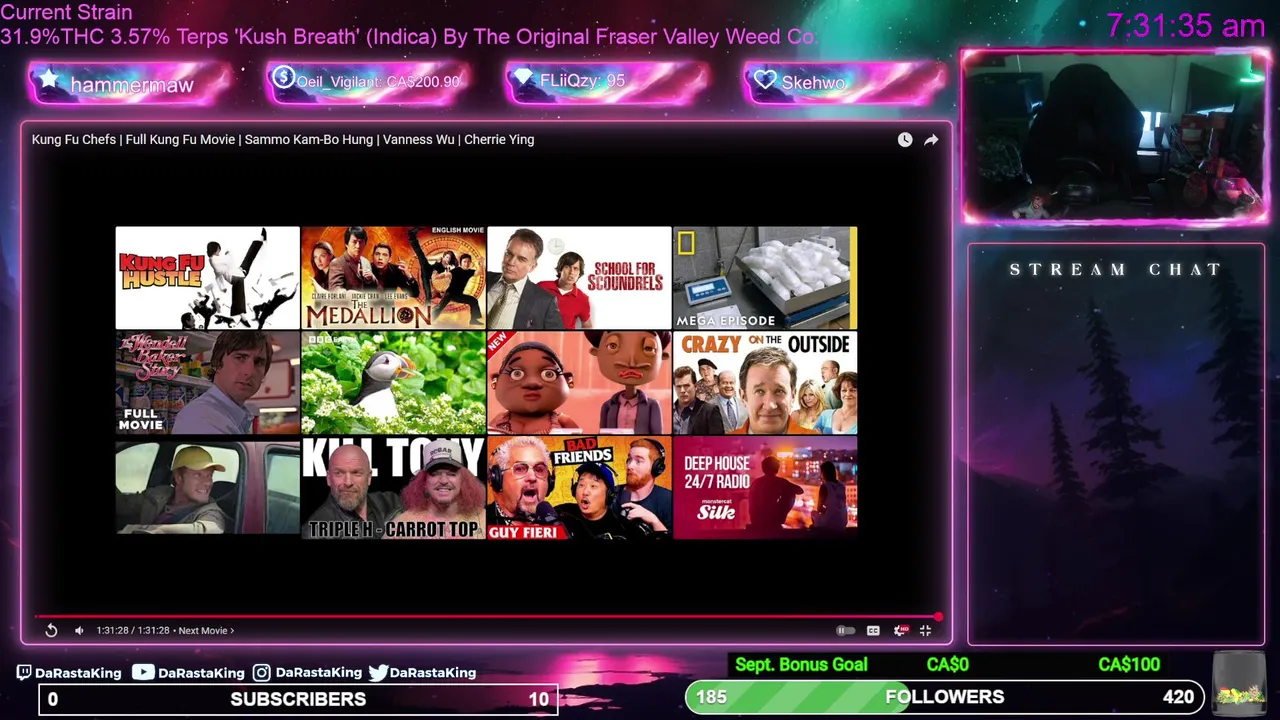
Task: Click the Share arrow icon
Action: (x=931, y=140)
